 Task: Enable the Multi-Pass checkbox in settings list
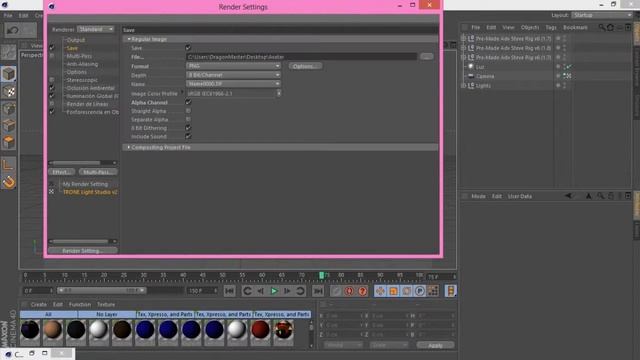(52, 56)
